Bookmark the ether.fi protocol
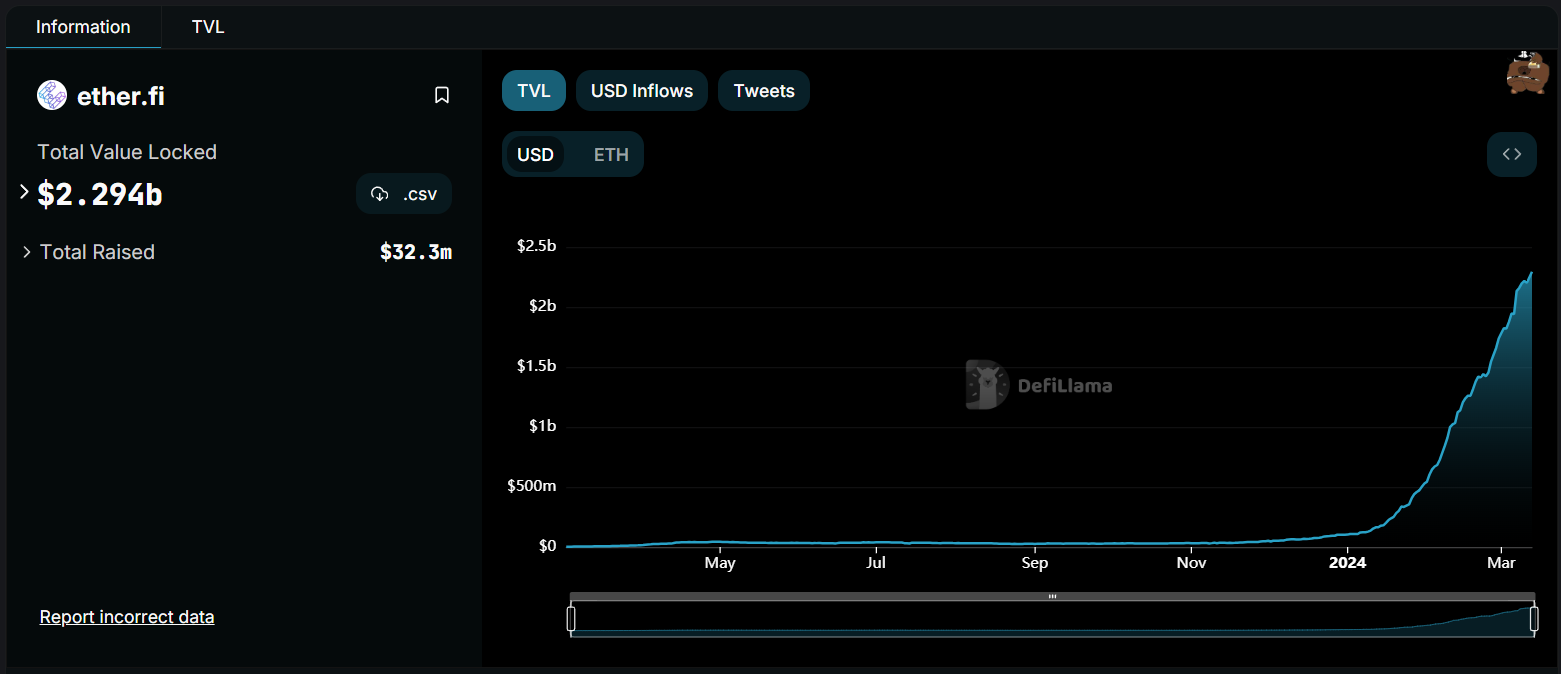 (442, 95)
